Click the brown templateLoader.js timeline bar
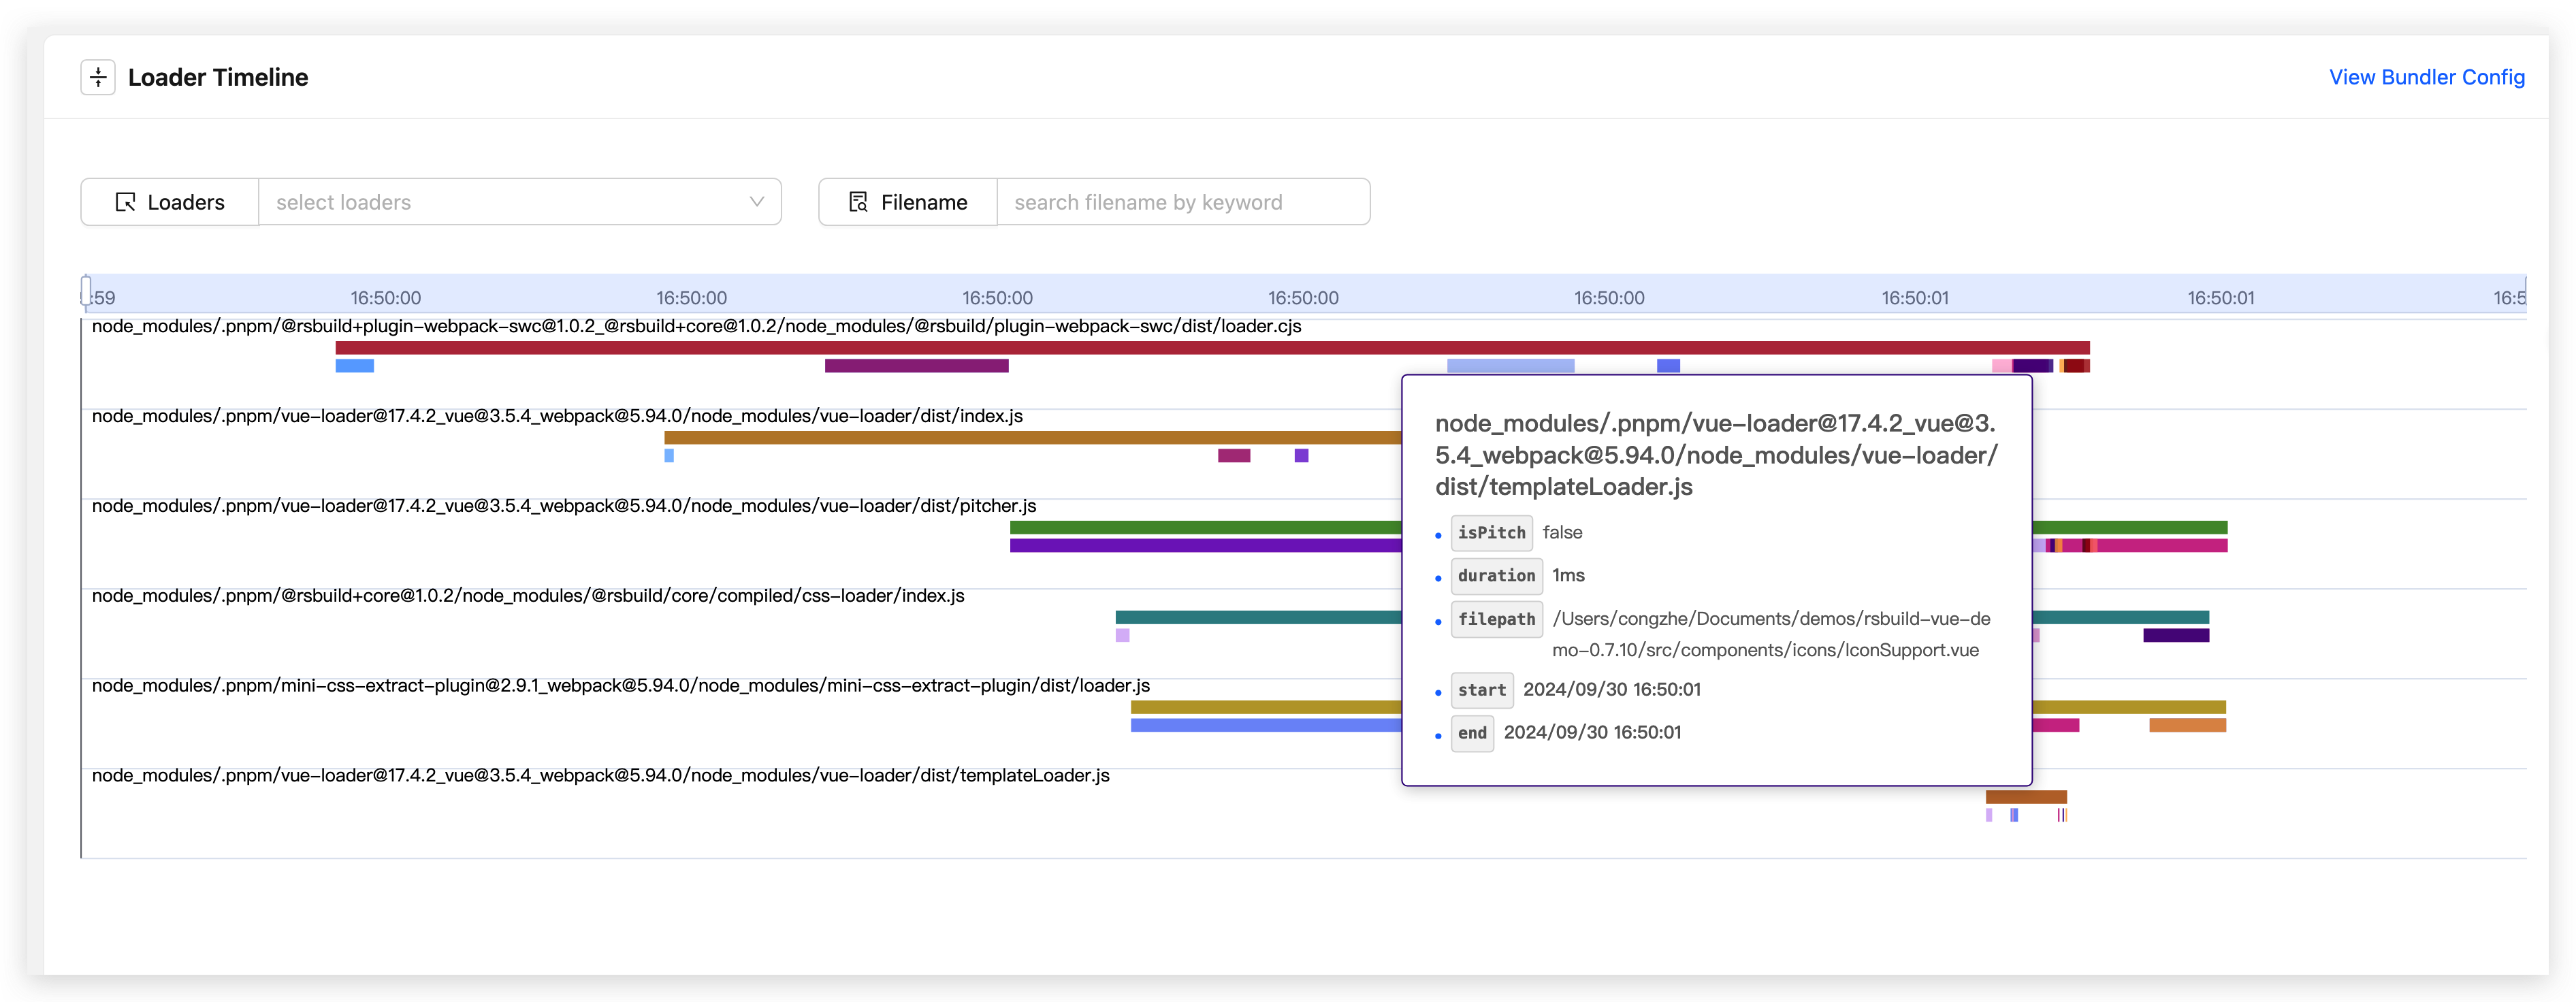Image resolution: width=2576 pixels, height=1002 pixels. [x=2025, y=797]
